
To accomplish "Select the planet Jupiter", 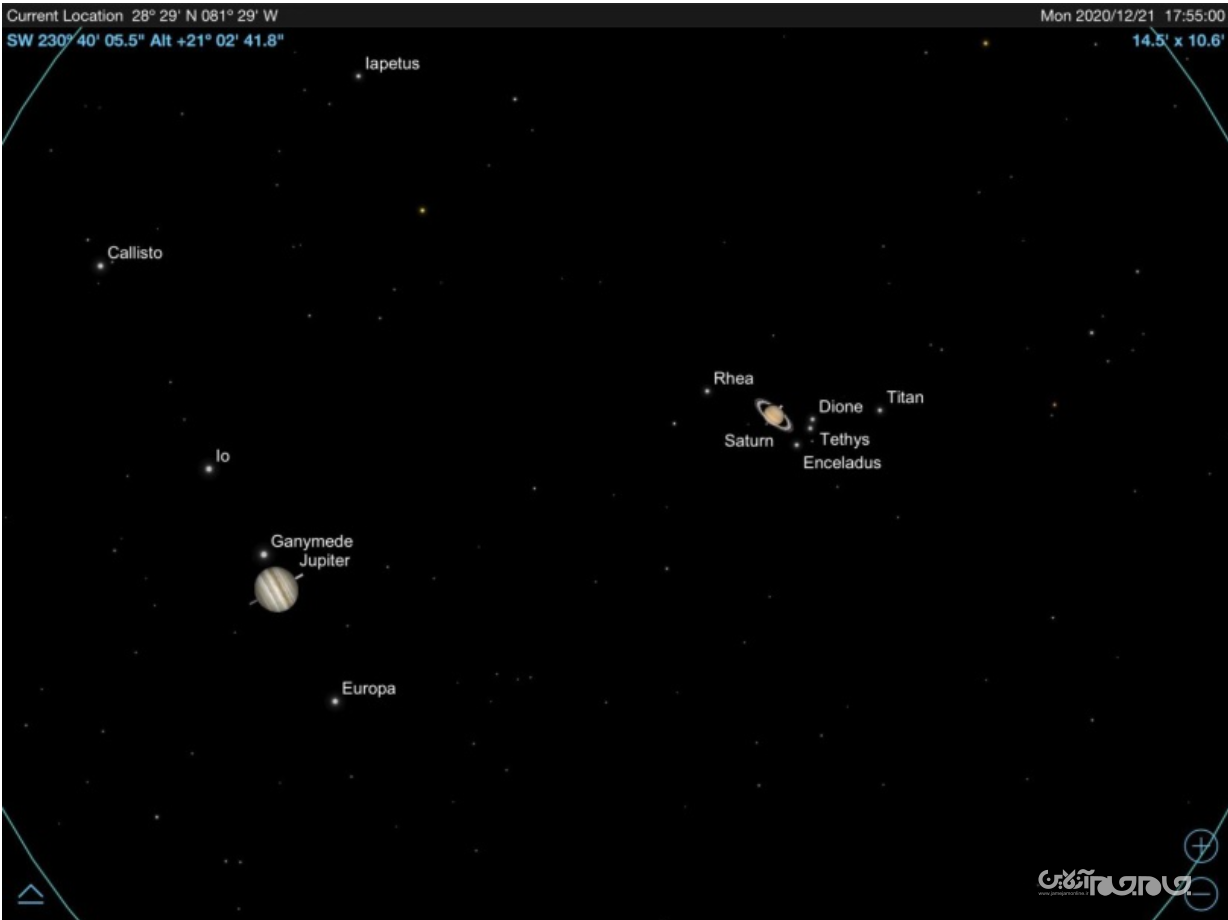I will 276,589.
